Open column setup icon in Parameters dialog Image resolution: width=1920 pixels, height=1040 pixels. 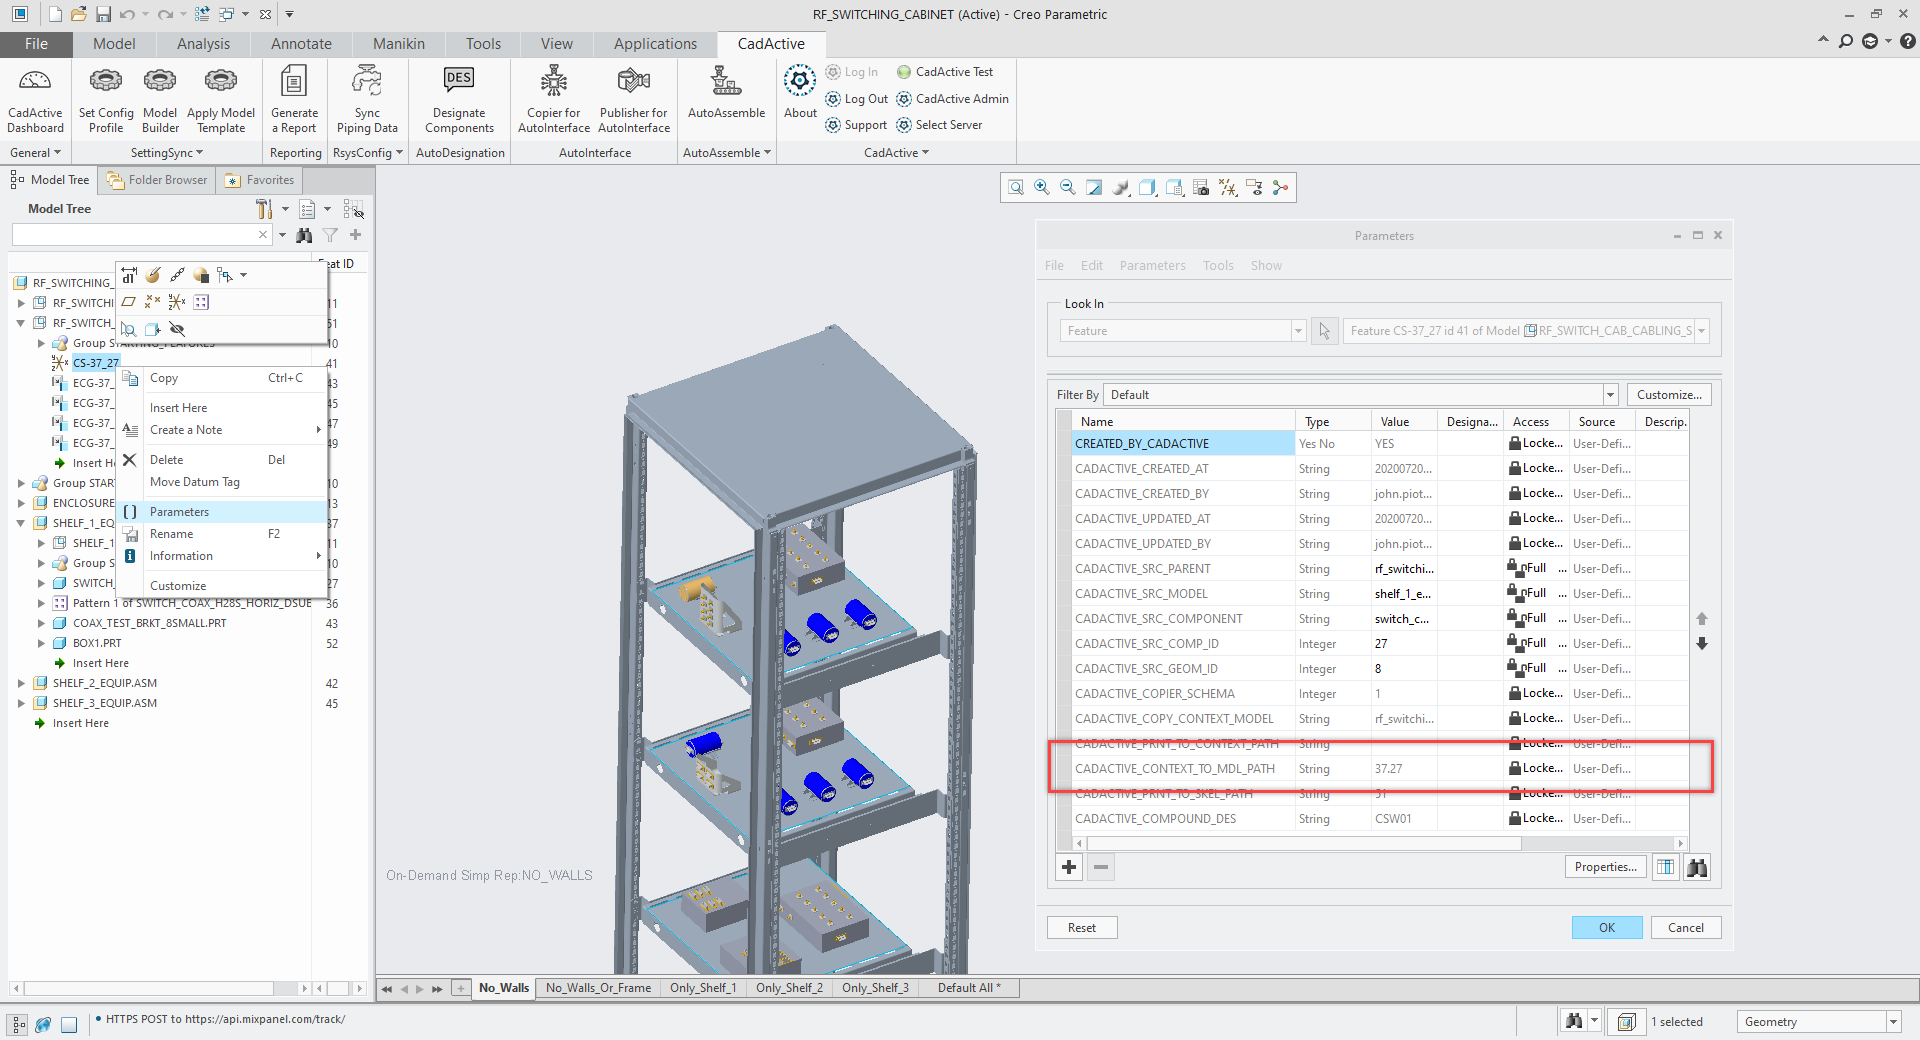[1665, 867]
